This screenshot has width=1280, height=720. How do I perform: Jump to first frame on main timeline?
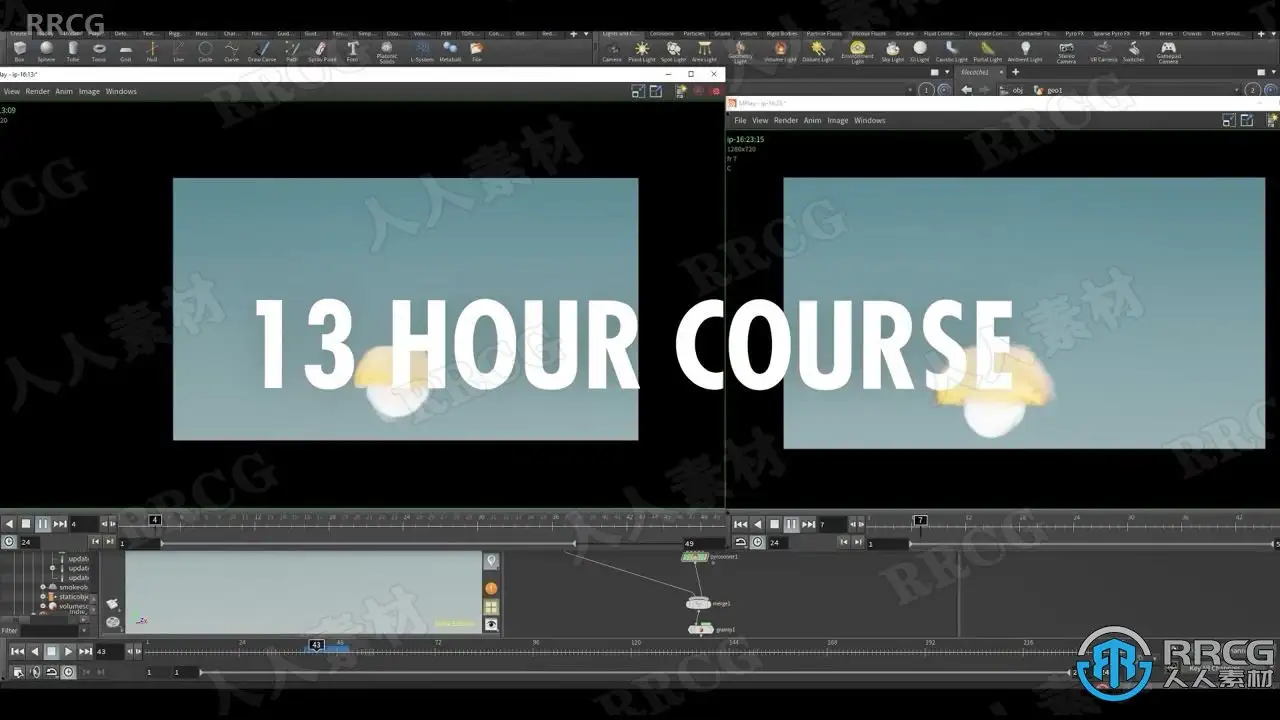coord(17,651)
